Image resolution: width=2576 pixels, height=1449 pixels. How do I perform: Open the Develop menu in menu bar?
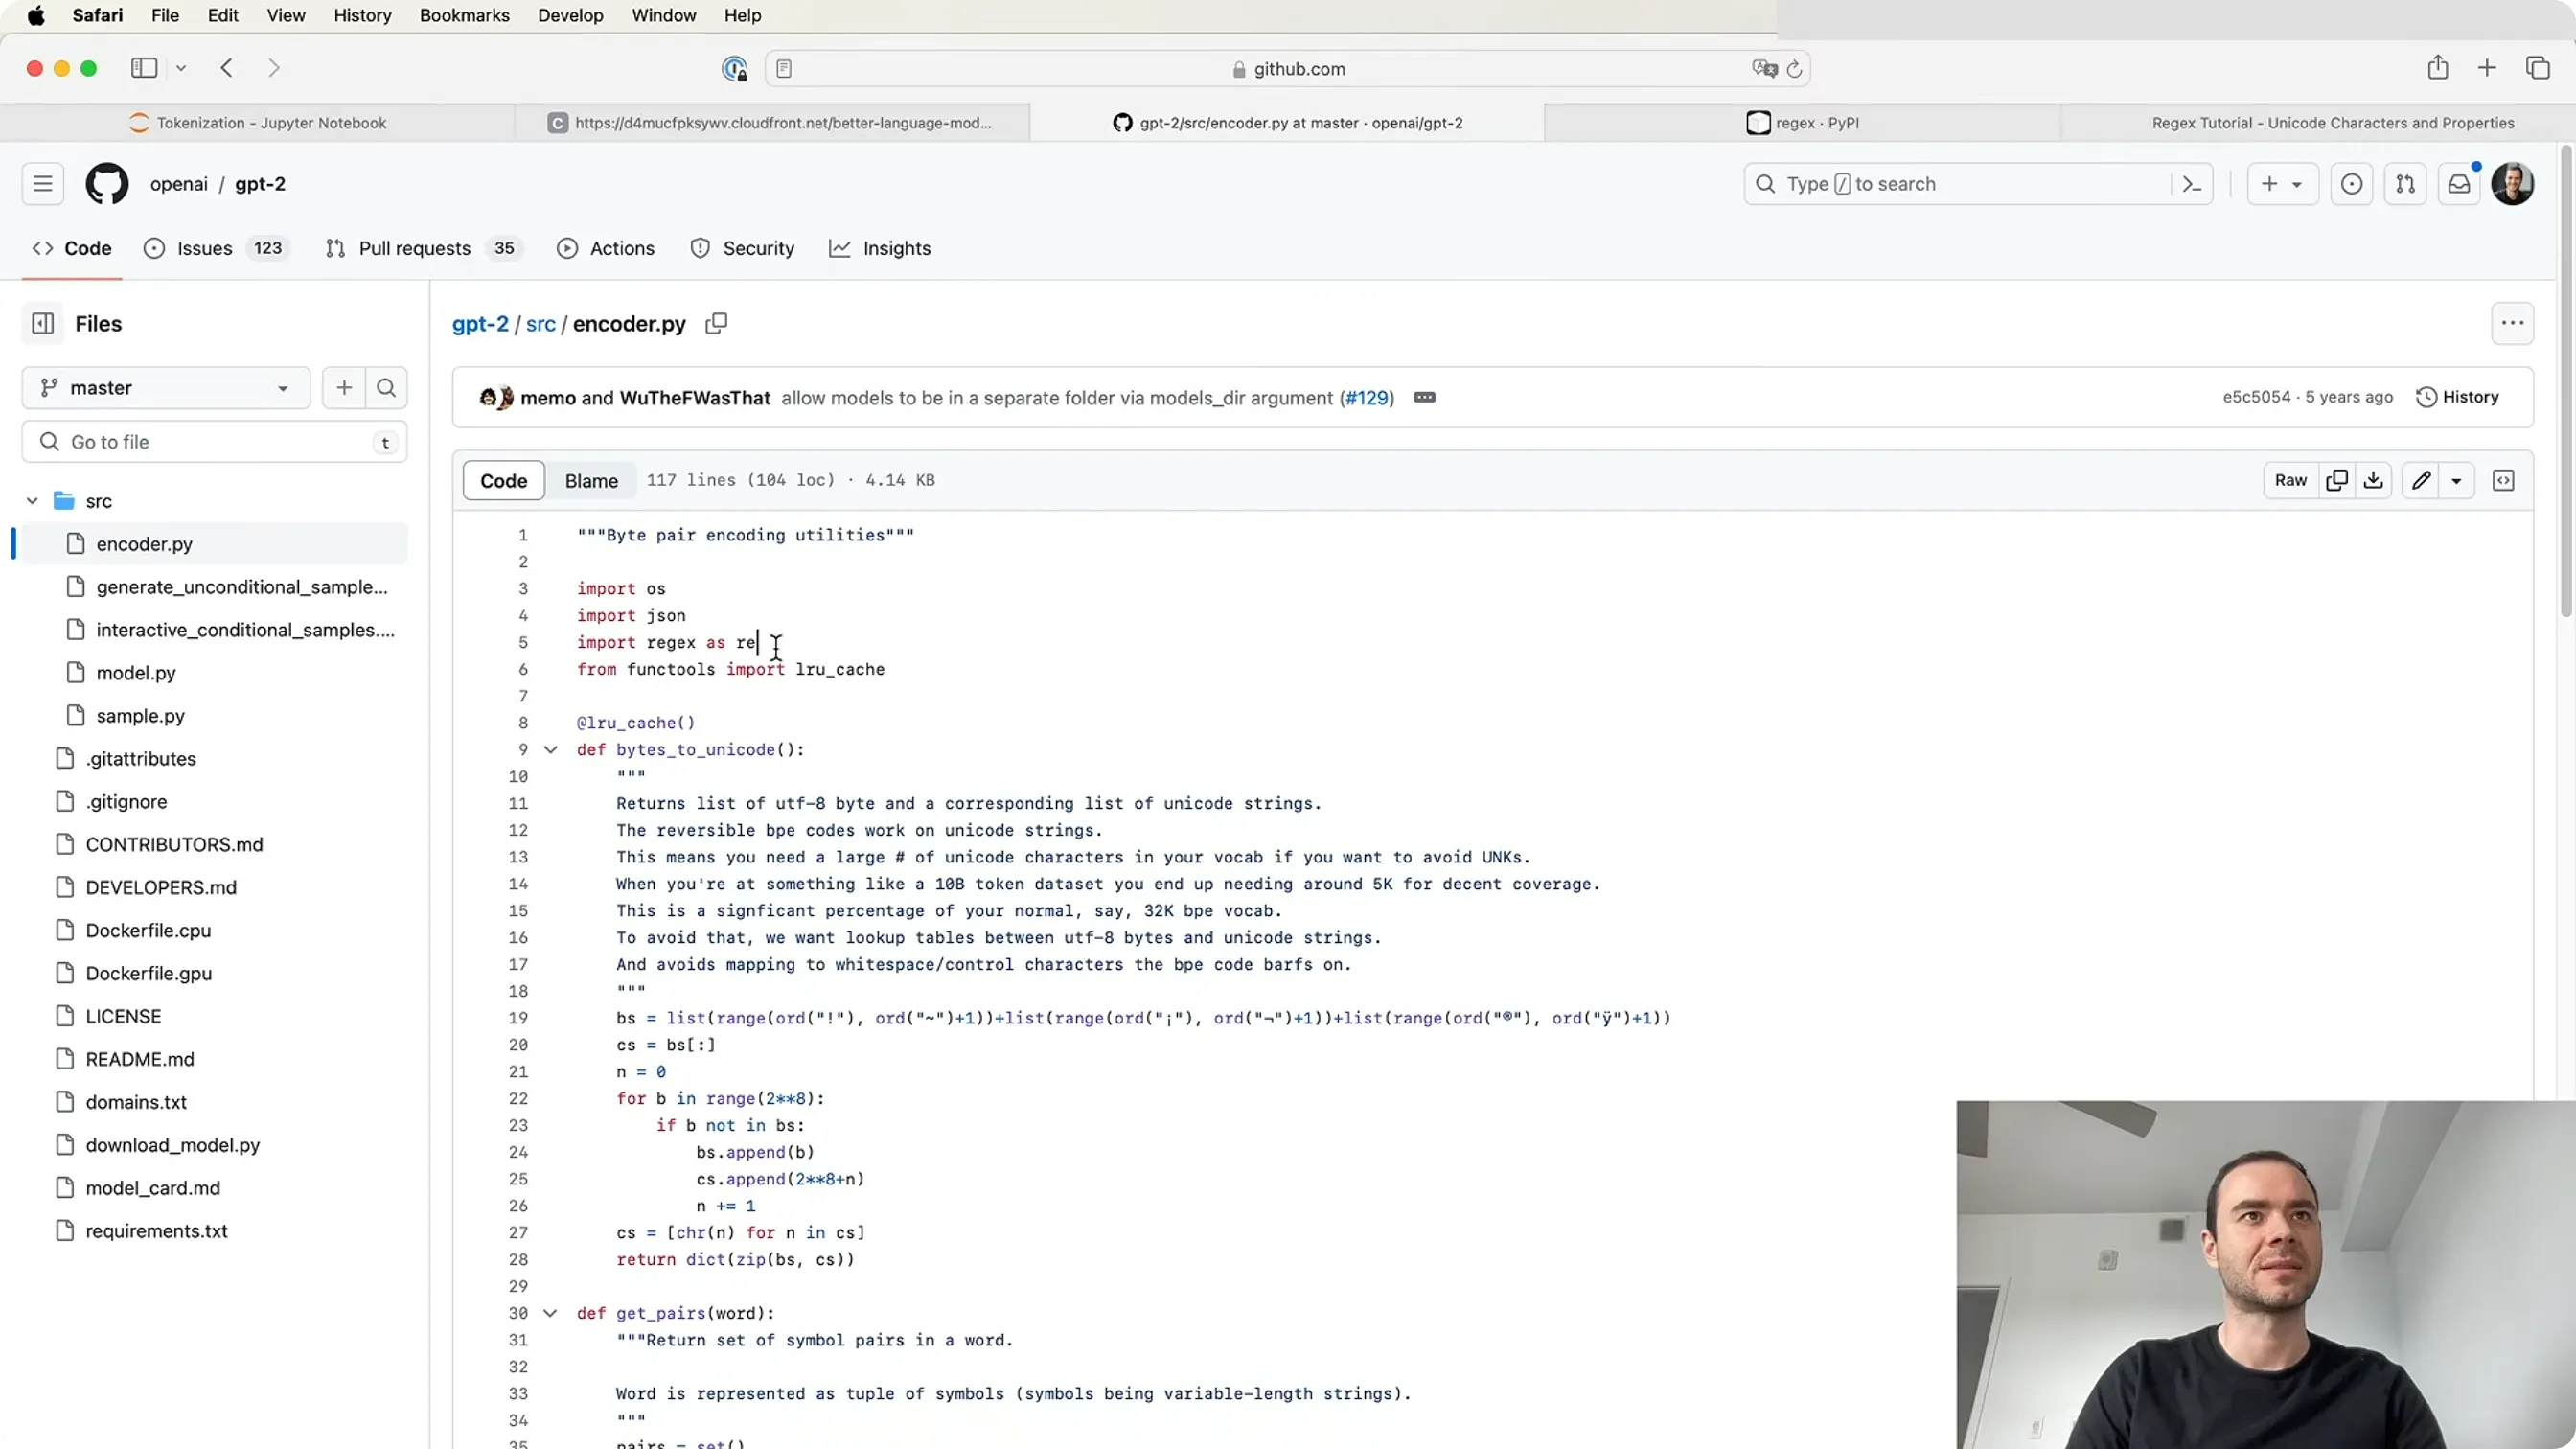570,15
